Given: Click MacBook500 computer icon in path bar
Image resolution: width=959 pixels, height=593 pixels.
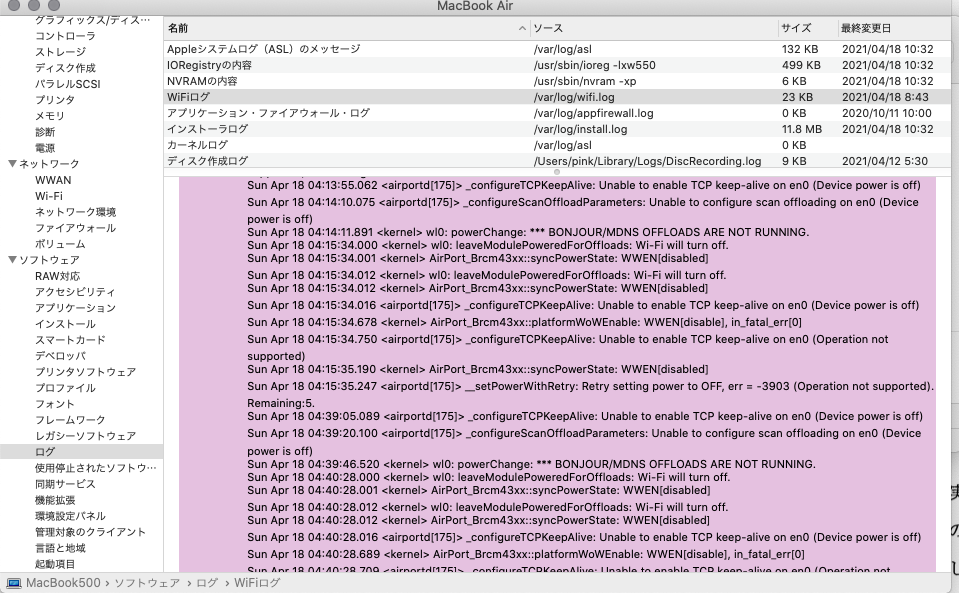Looking at the screenshot, I should [13, 583].
